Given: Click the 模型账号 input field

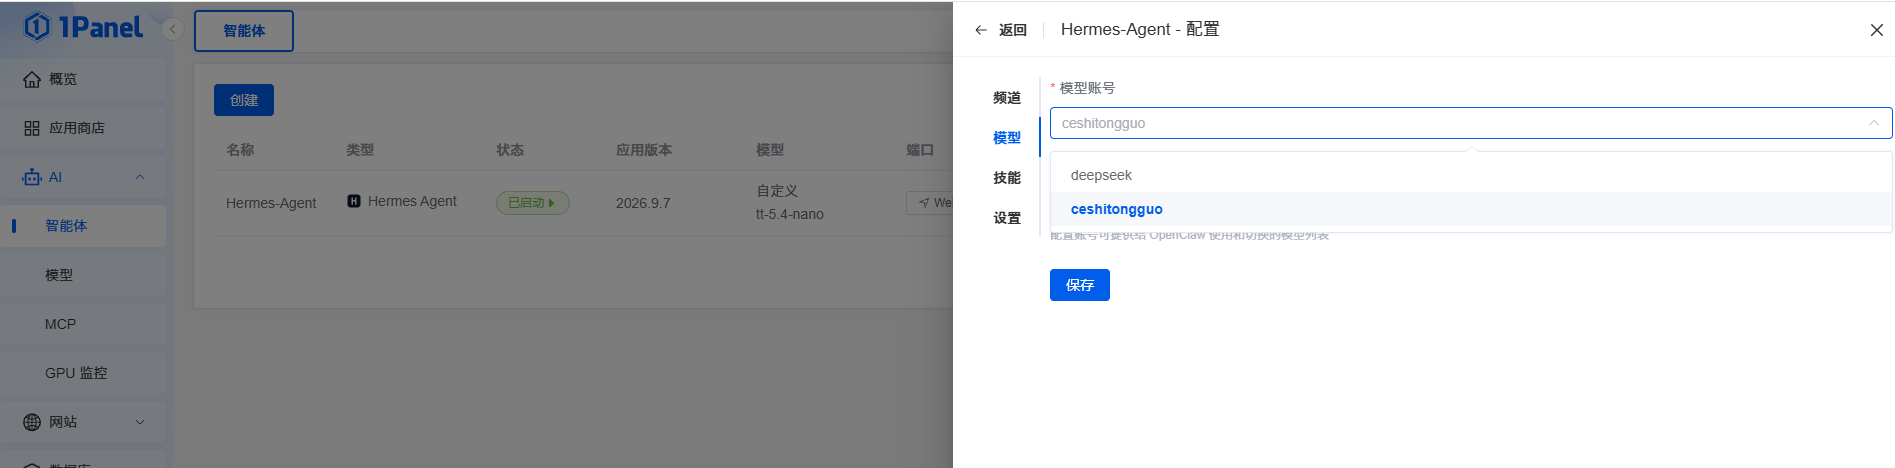Looking at the screenshot, I should click(1471, 123).
